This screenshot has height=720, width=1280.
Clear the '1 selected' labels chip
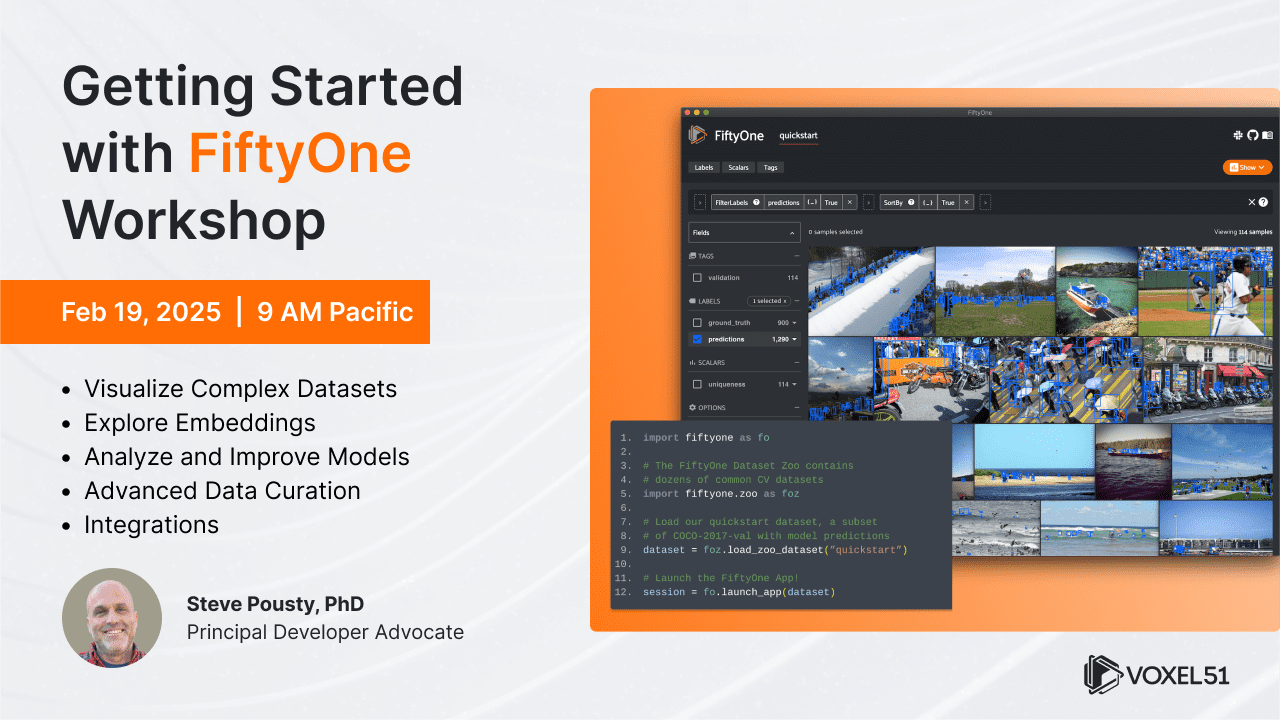769,301
